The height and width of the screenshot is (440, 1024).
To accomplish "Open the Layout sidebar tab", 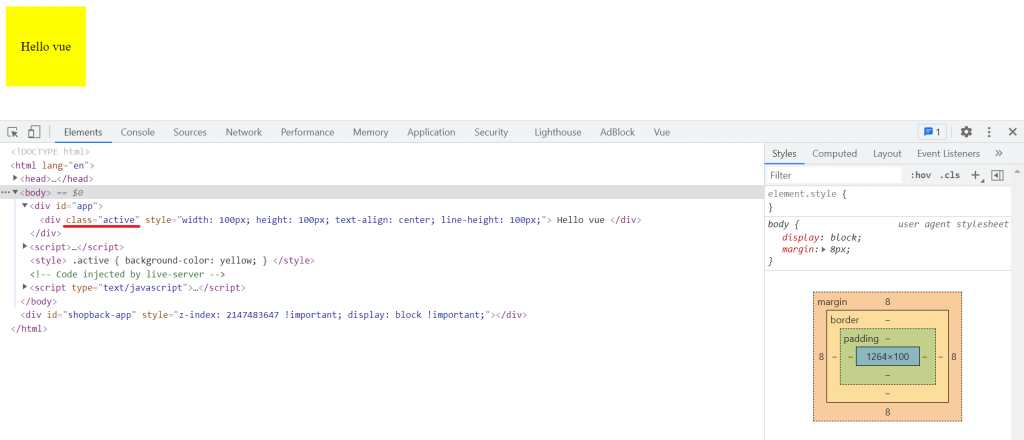I will click(x=888, y=153).
